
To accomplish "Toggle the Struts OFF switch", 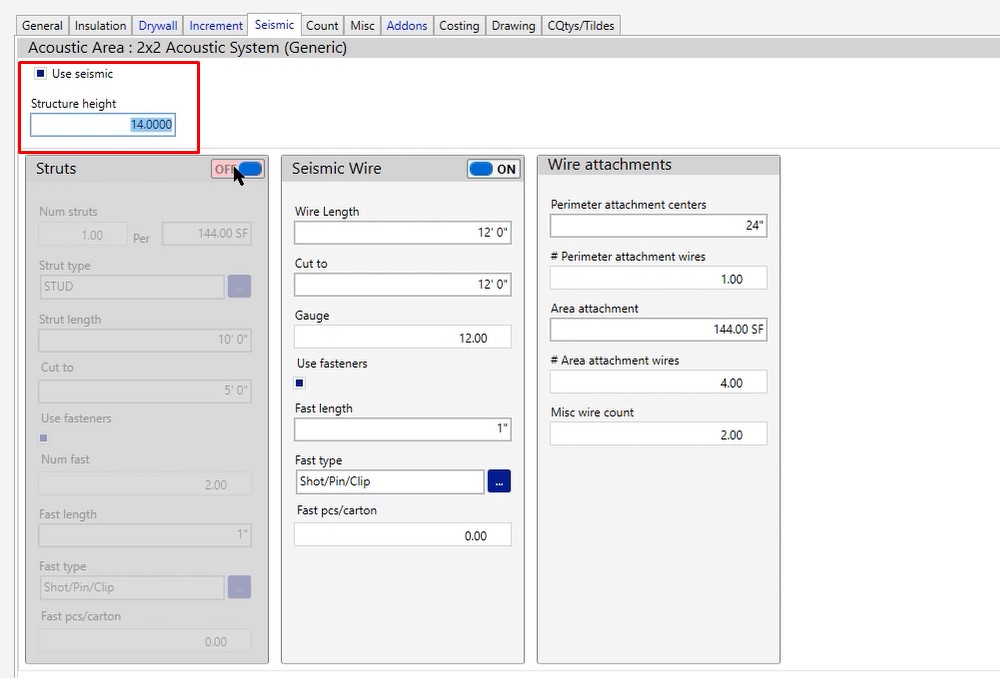I will 237,169.
